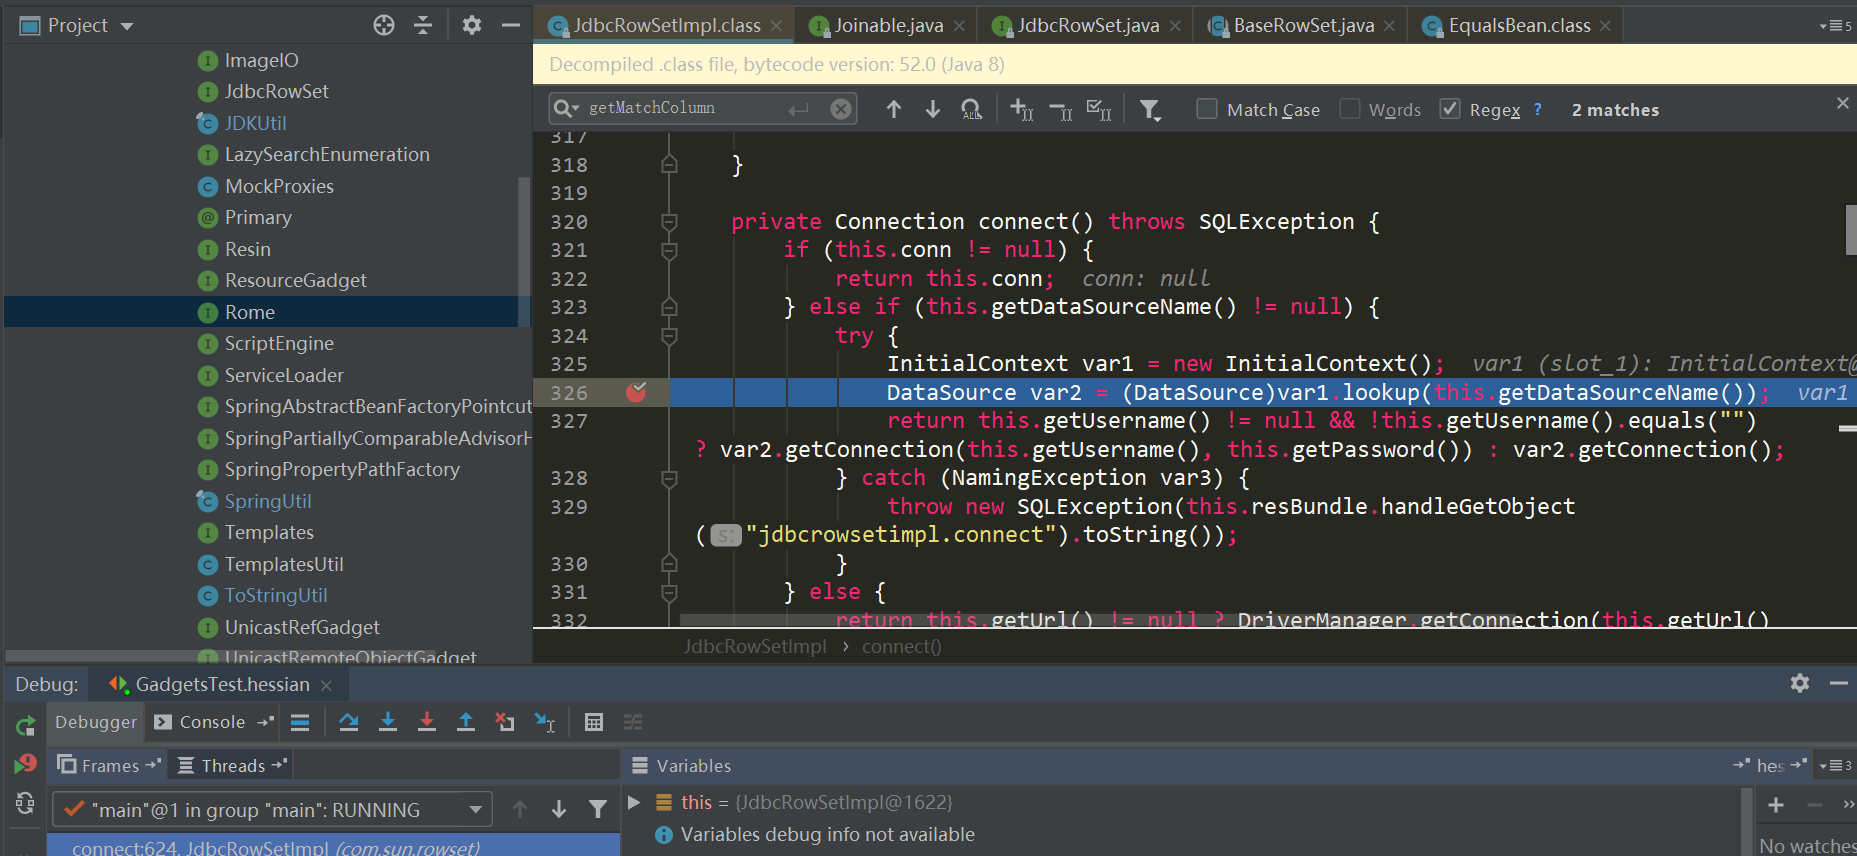Switch to the Console tab
Image resolution: width=1857 pixels, height=856 pixels.
click(211, 722)
